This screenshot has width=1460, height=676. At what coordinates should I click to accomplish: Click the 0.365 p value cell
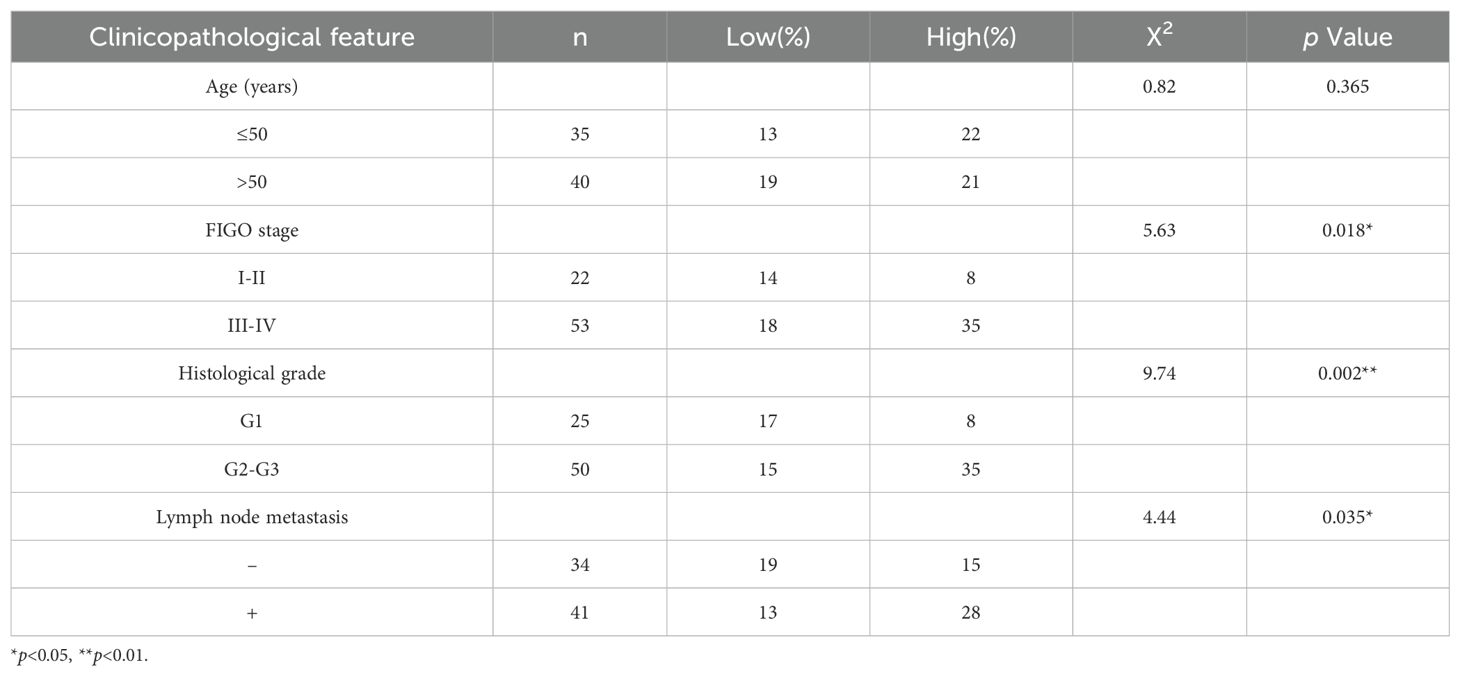tap(1347, 87)
